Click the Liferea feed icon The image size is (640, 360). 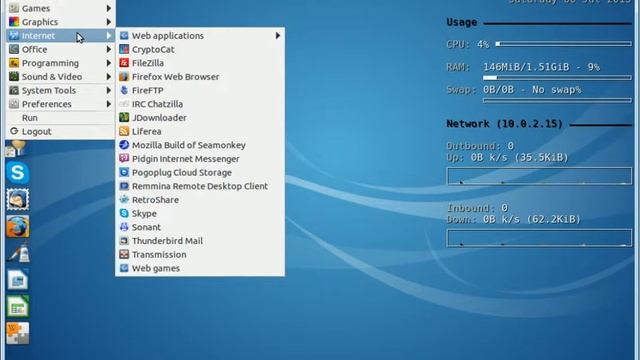[124, 131]
